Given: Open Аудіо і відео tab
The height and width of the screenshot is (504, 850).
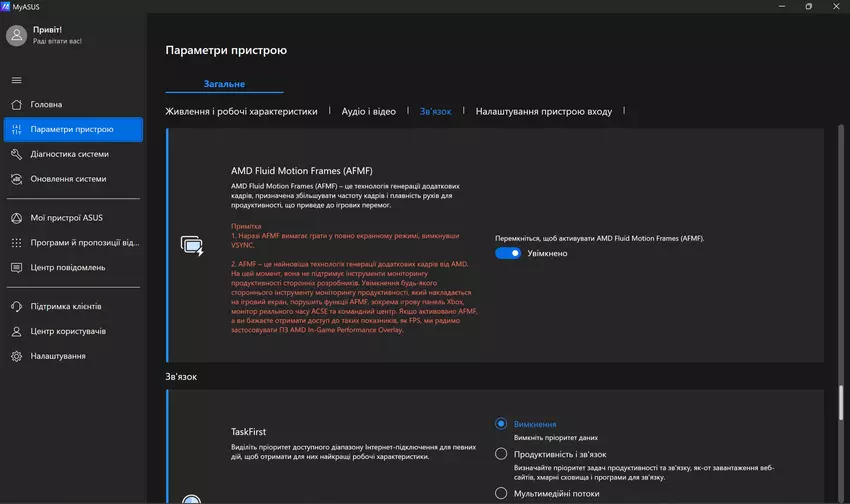Looking at the screenshot, I should (368, 111).
